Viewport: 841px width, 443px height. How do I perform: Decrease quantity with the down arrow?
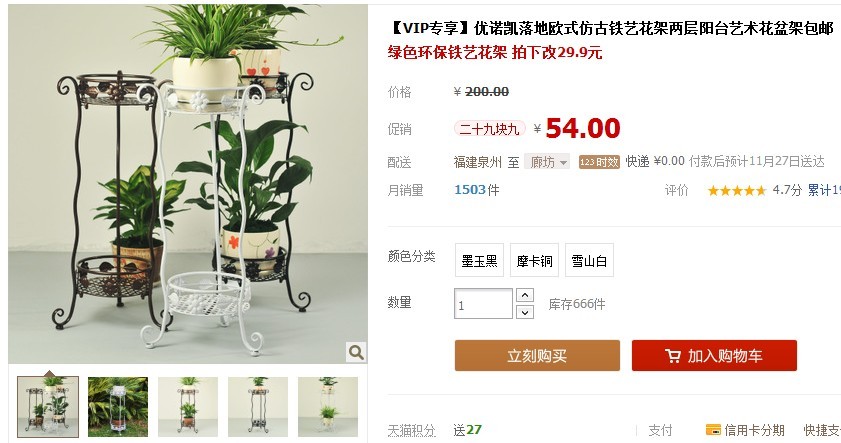525,312
